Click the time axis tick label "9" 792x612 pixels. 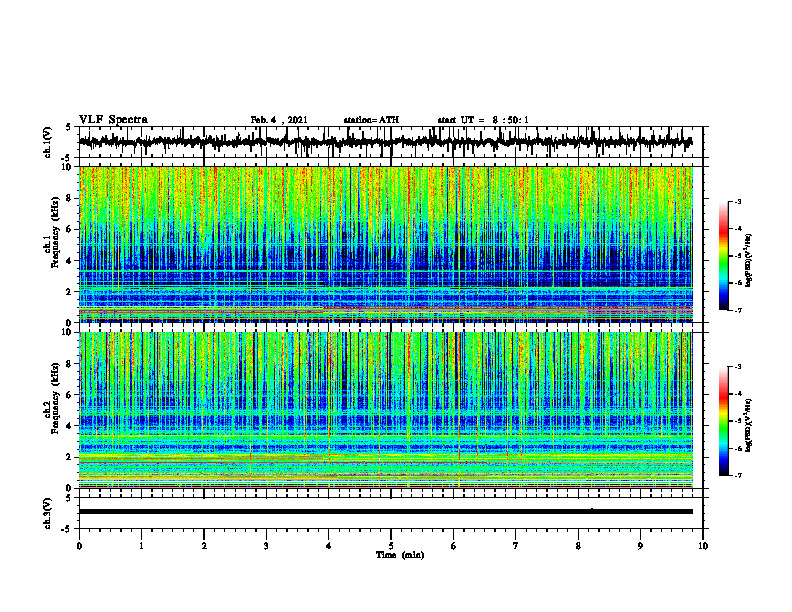click(x=640, y=546)
